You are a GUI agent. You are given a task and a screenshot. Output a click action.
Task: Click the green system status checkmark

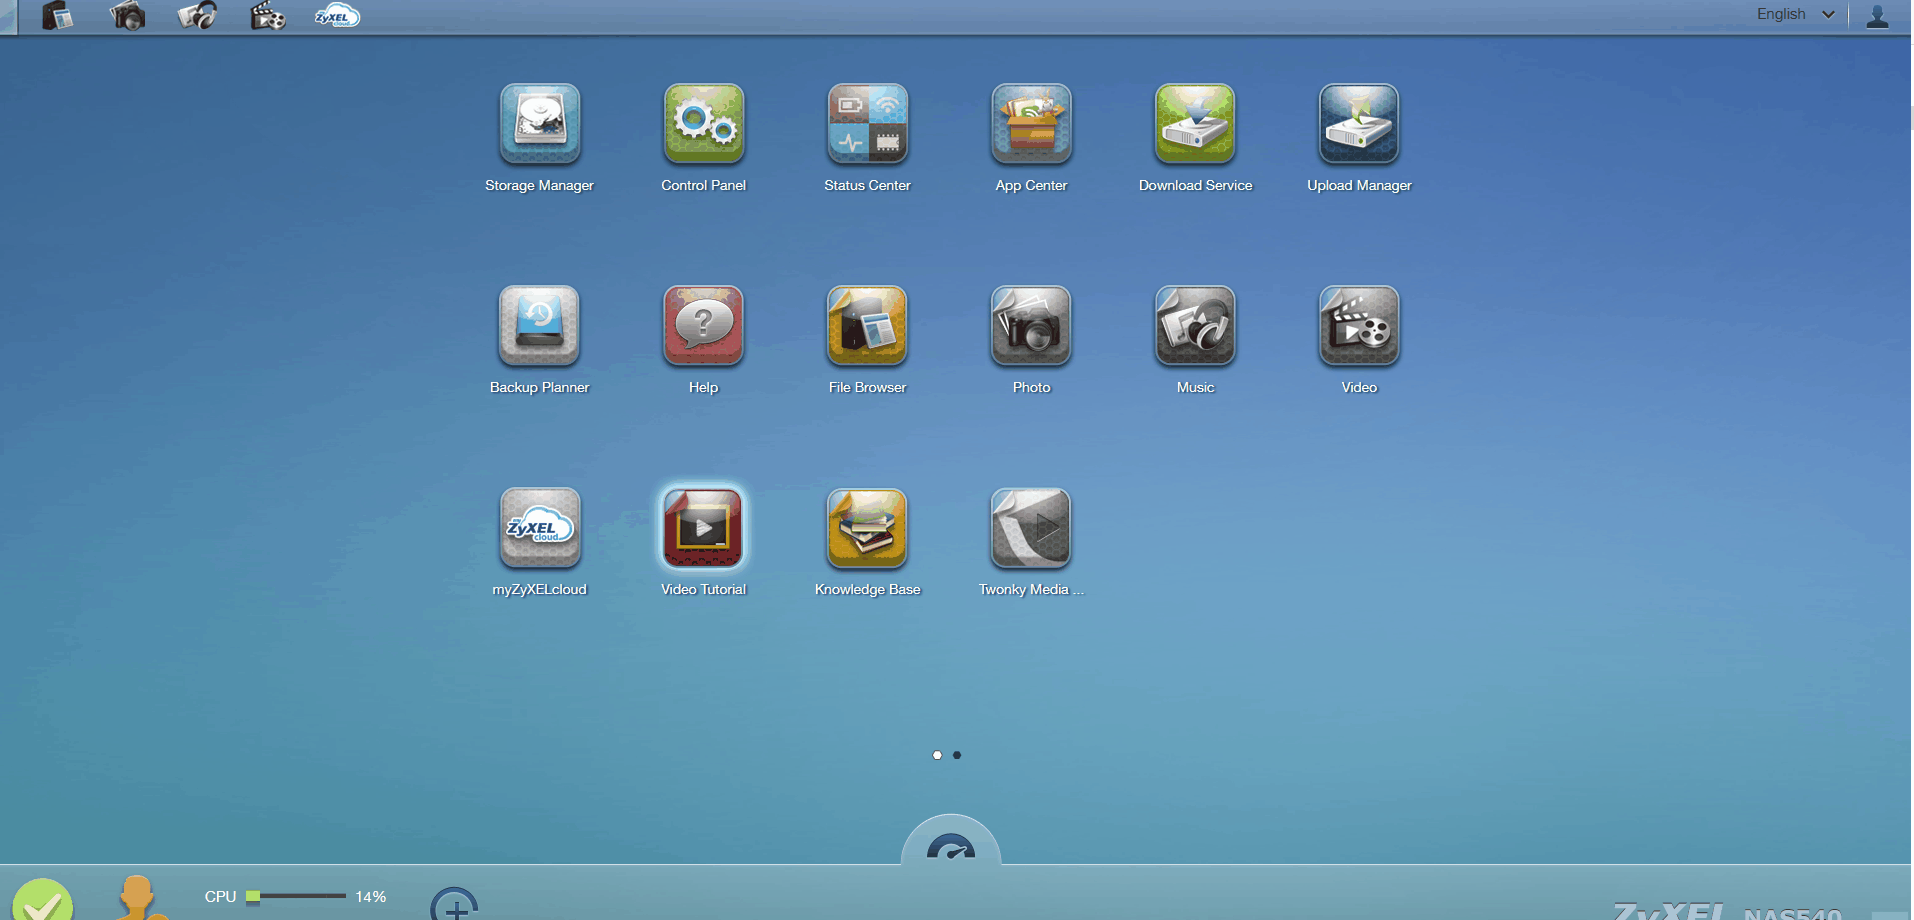tap(42, 900)
